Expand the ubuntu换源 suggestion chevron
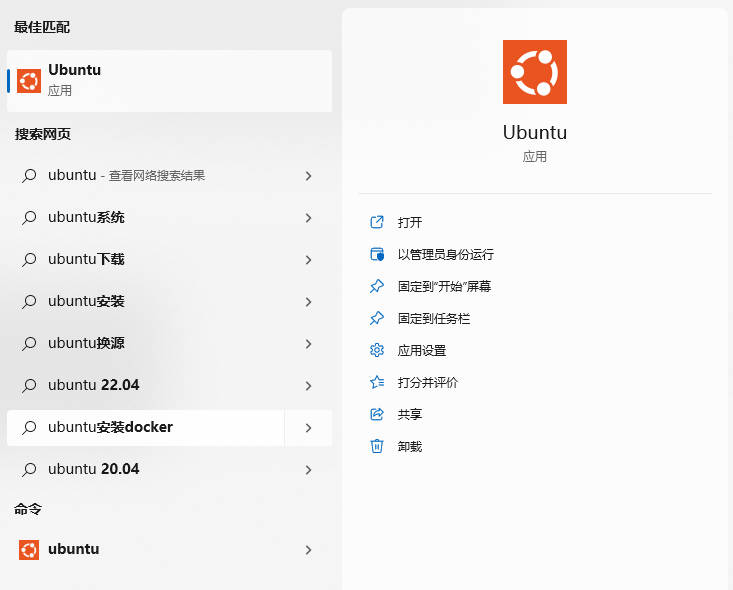Screen dimensions: 733x590 point(308,344)
